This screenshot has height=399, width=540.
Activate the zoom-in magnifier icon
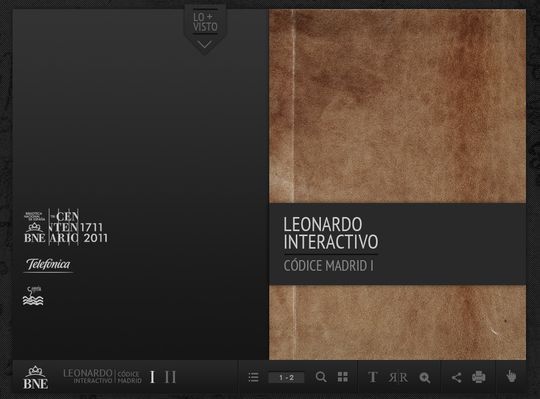(x=425, y=378)
